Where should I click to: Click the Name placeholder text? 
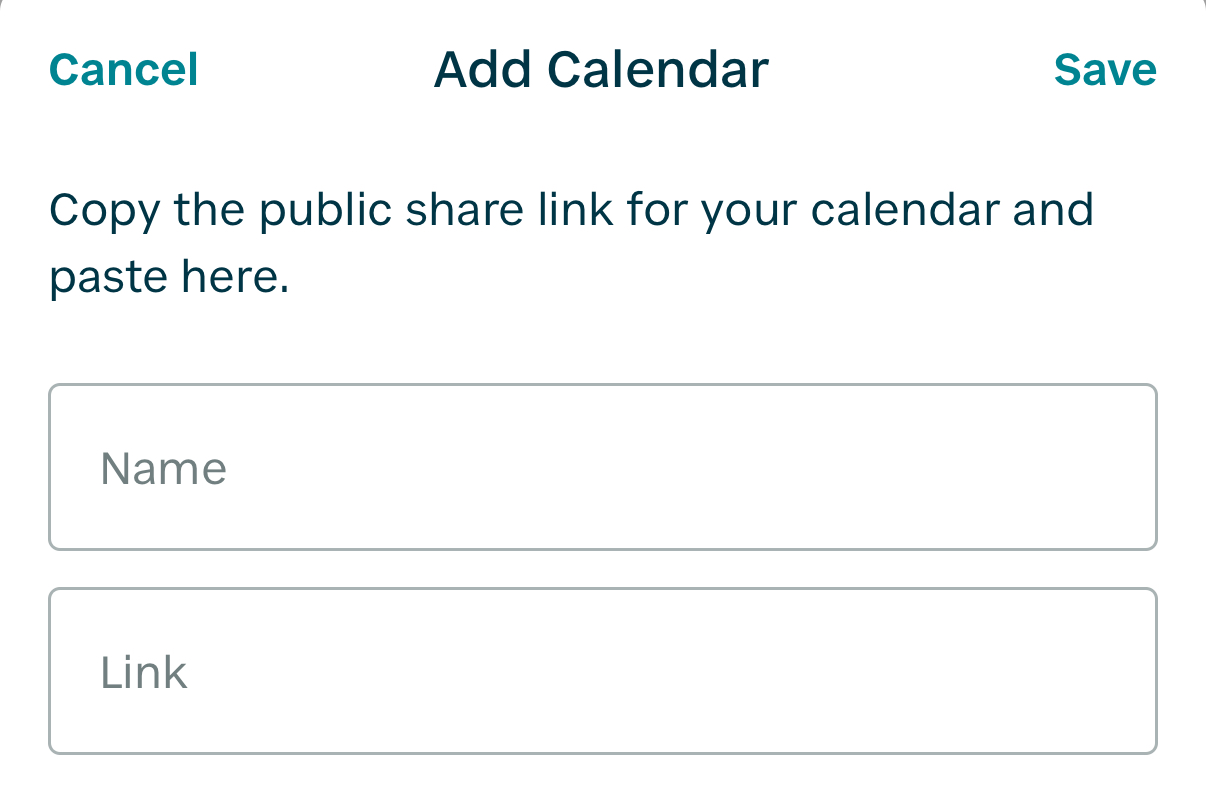click(x=164, y=468)
